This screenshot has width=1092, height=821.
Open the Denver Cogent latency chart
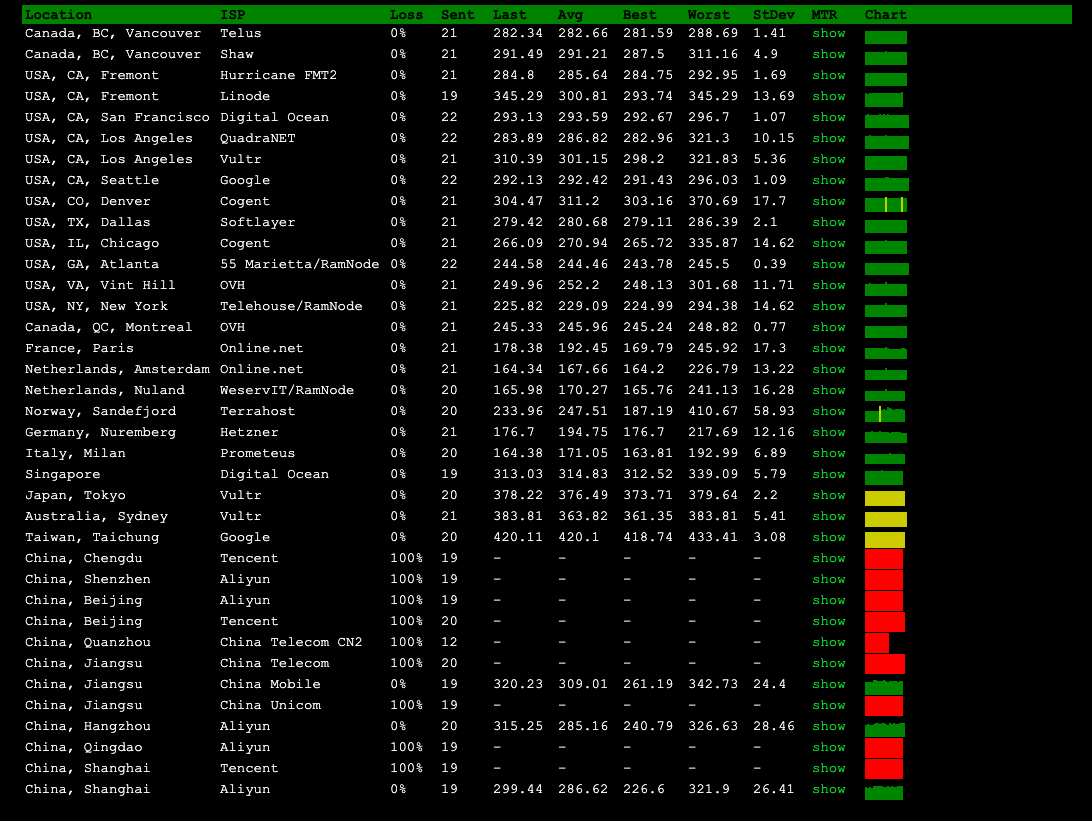(886, 204)
